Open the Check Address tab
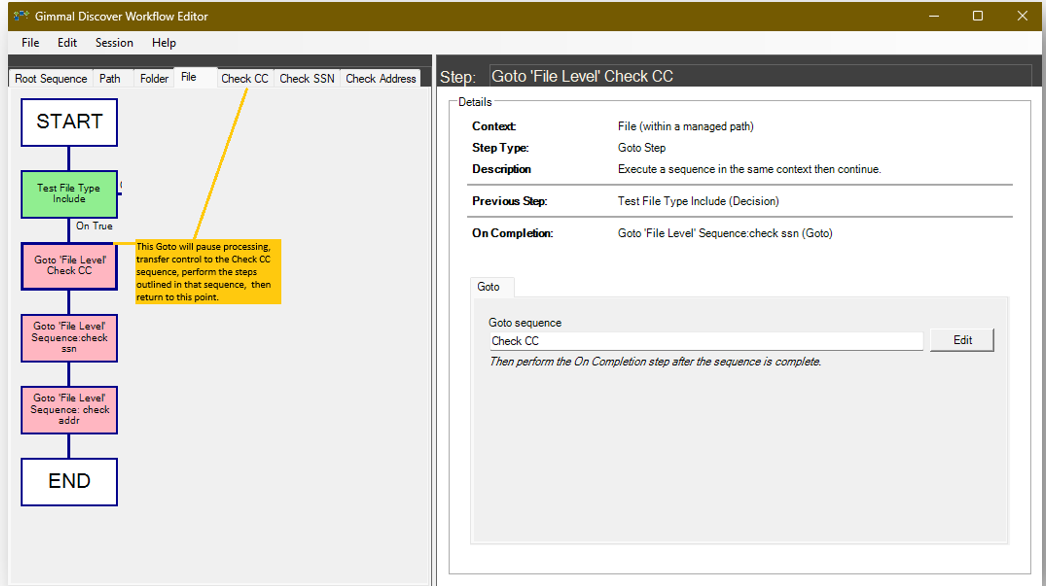The image size is (1046, 586). pos(381,79)
